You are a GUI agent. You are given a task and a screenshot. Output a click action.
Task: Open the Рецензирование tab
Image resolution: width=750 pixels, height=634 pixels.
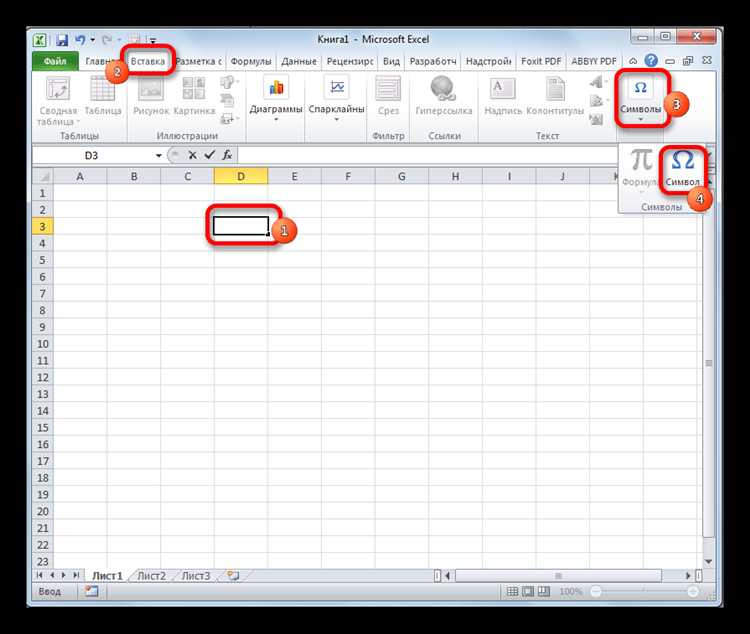(350, 61)
